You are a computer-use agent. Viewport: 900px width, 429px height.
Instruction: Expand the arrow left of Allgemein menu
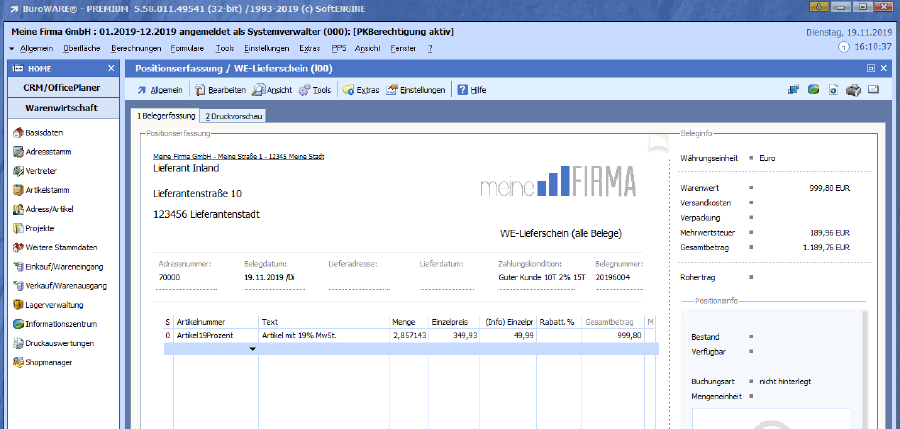pos(12,48)
